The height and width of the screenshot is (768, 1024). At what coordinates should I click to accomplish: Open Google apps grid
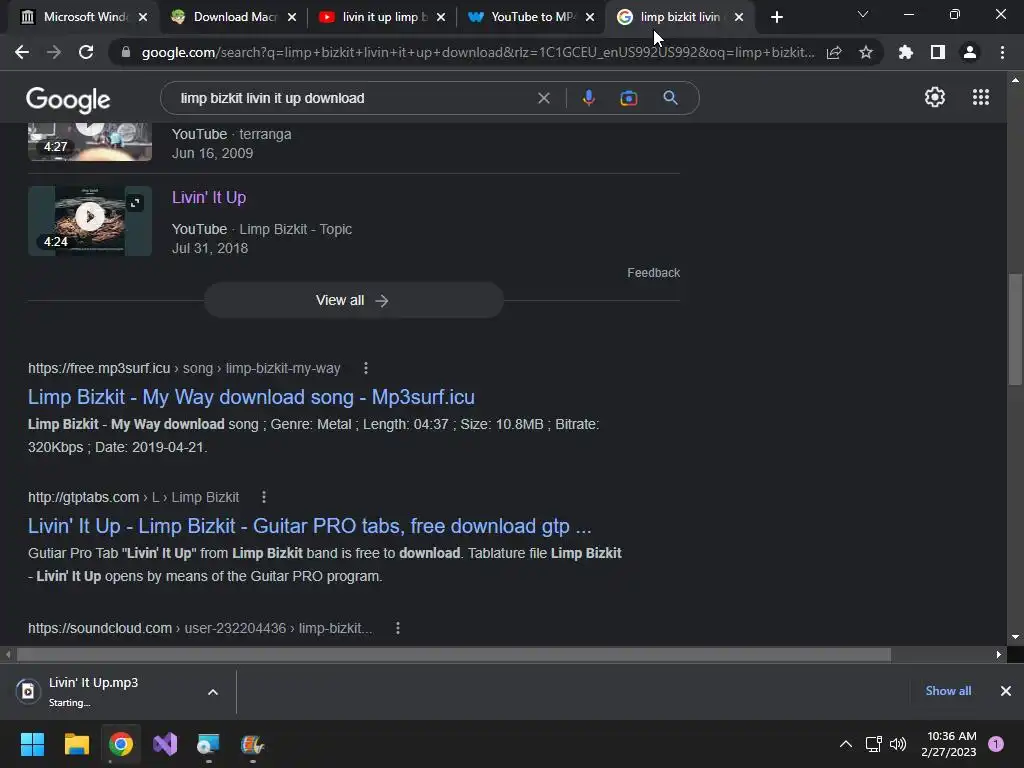pyautogui.click(x=981, y=97)
